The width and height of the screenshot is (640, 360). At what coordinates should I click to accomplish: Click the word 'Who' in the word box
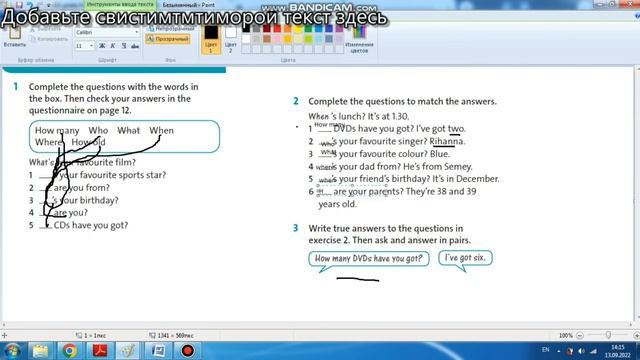(x=98, y=130)
